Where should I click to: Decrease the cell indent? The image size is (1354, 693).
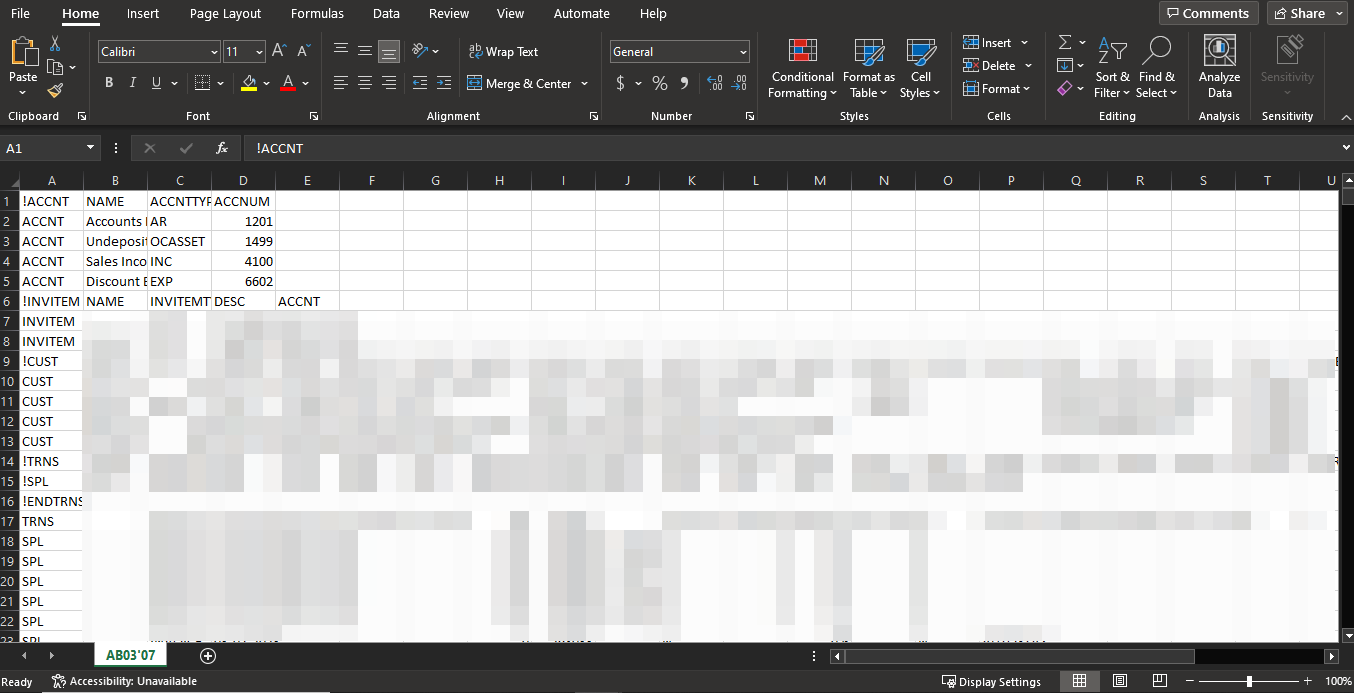point(420,83)
